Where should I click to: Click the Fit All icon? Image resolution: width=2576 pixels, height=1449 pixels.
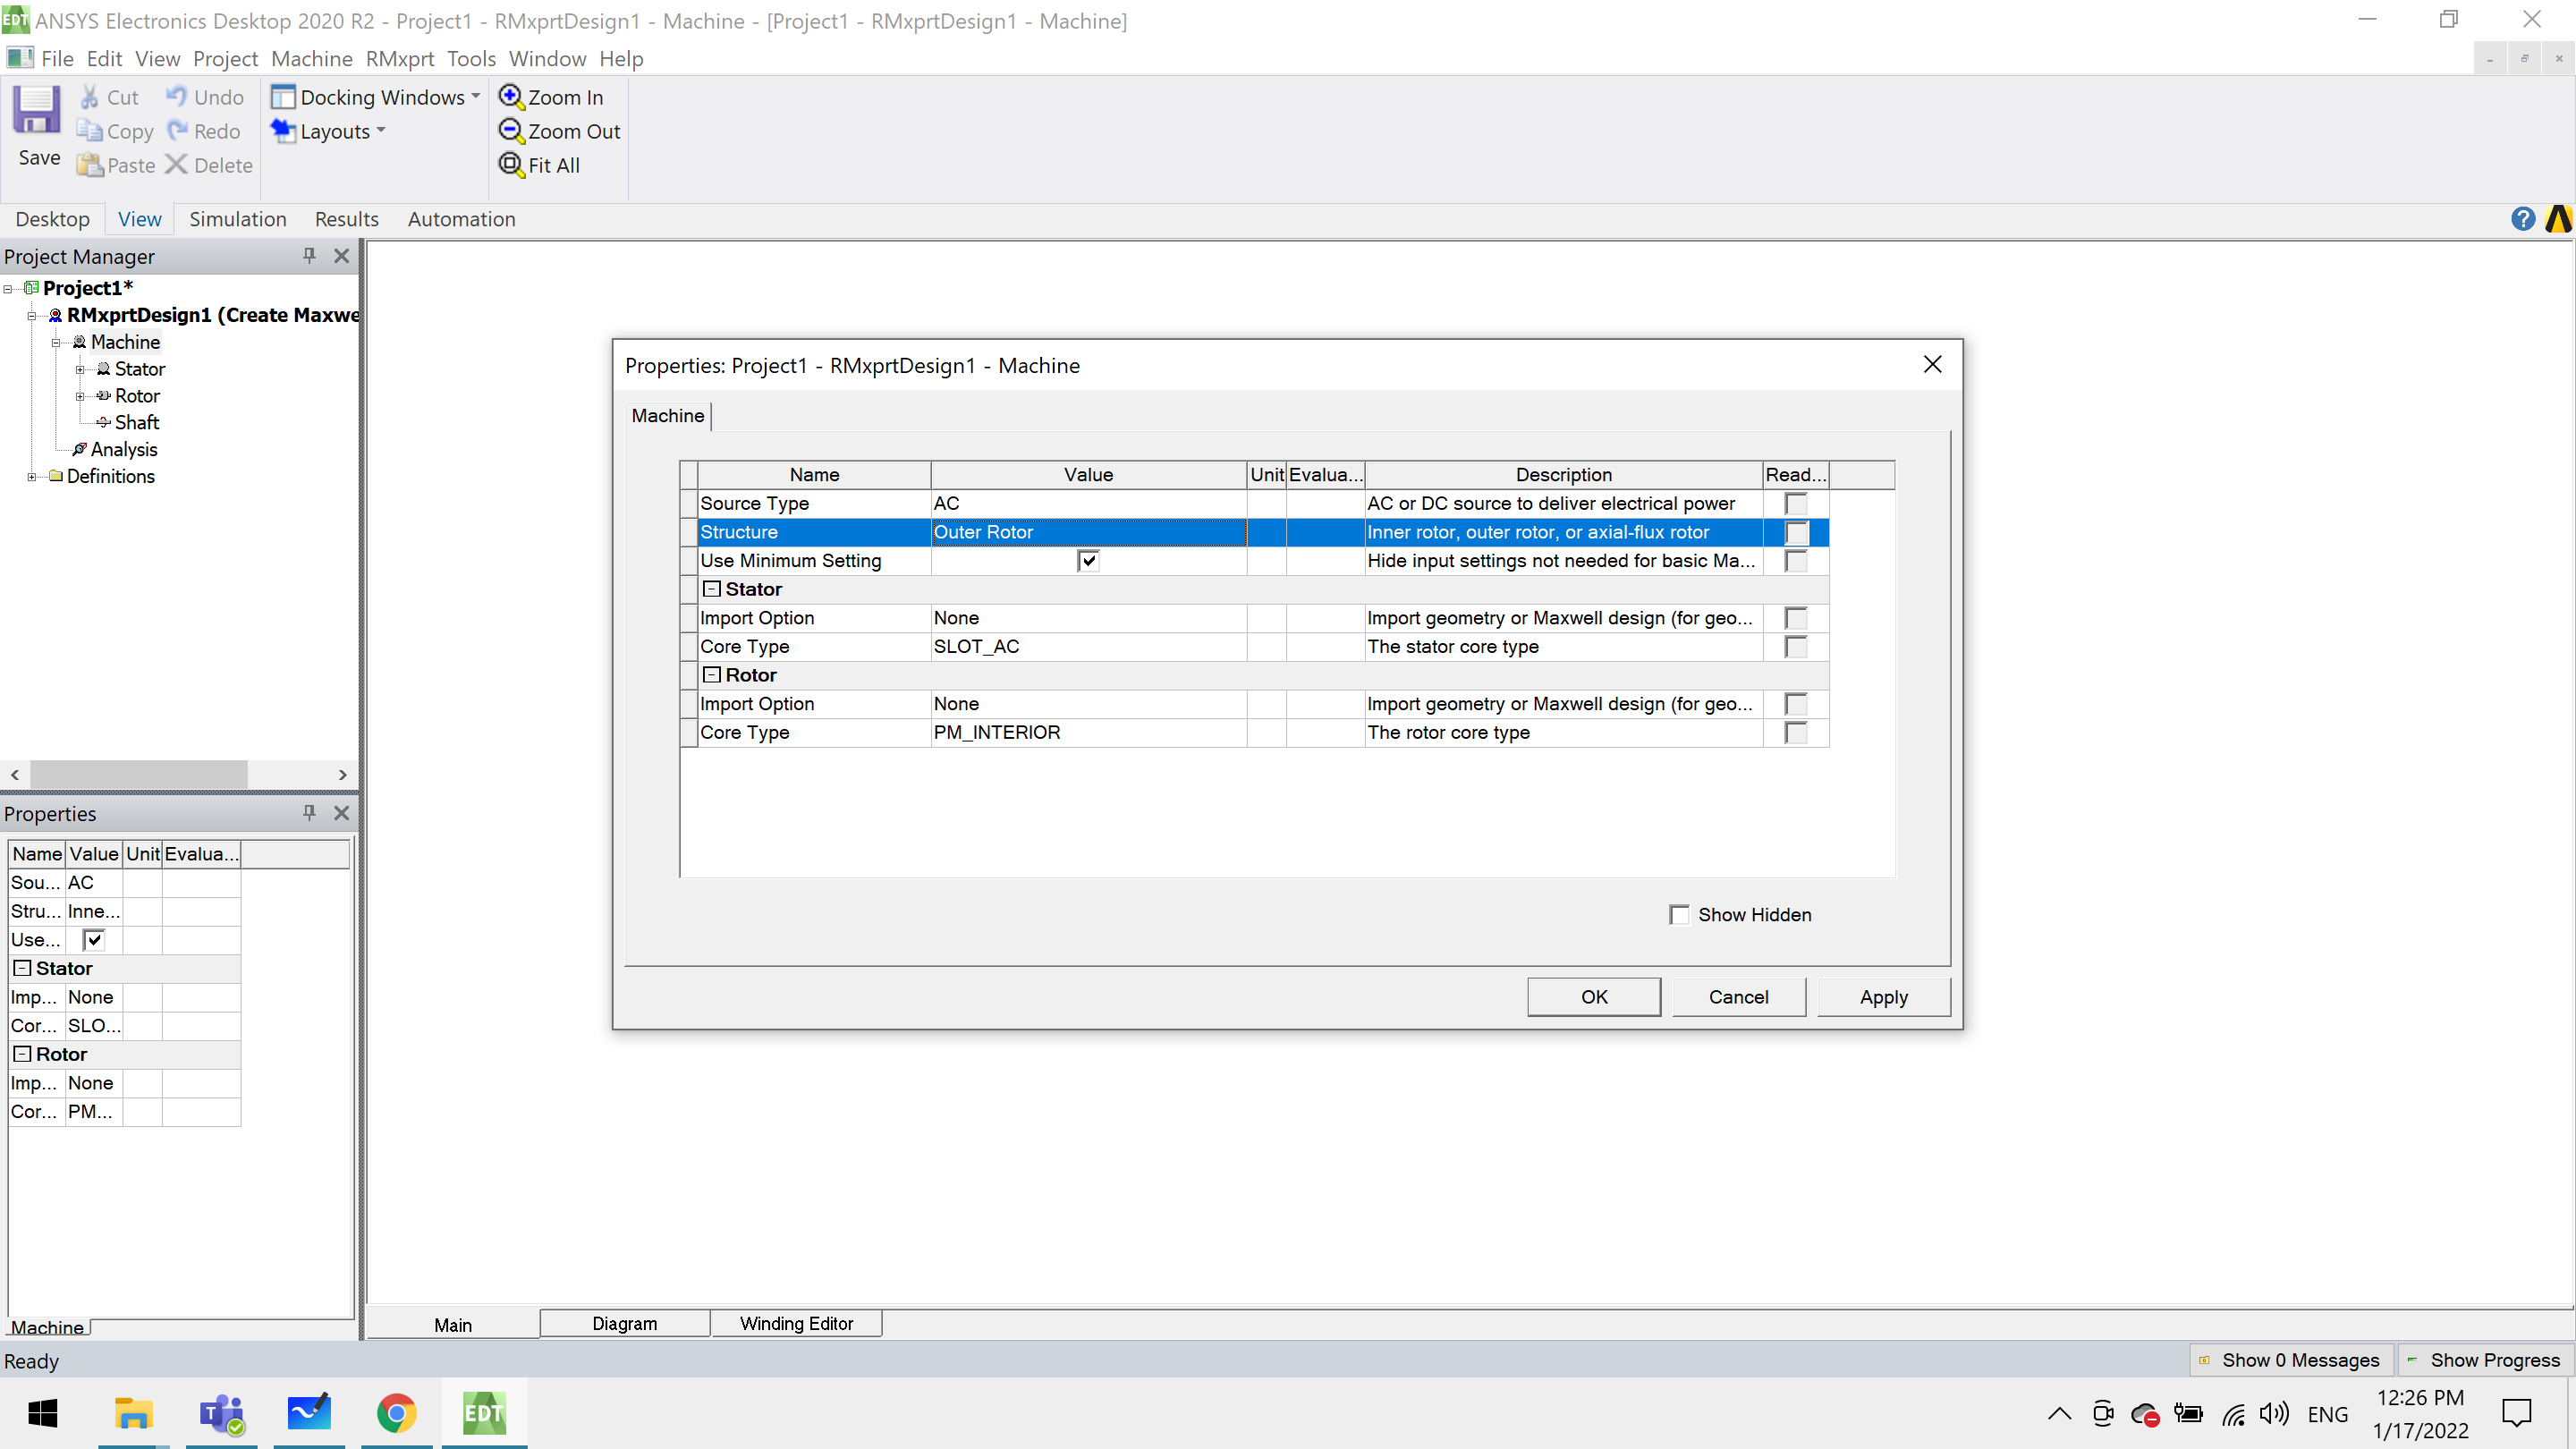[x=511, y=164]
